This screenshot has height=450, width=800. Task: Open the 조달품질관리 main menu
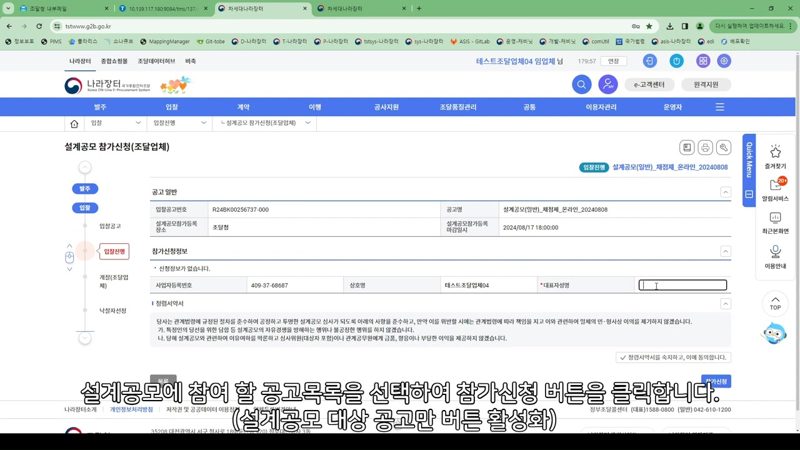click(458, 107)
